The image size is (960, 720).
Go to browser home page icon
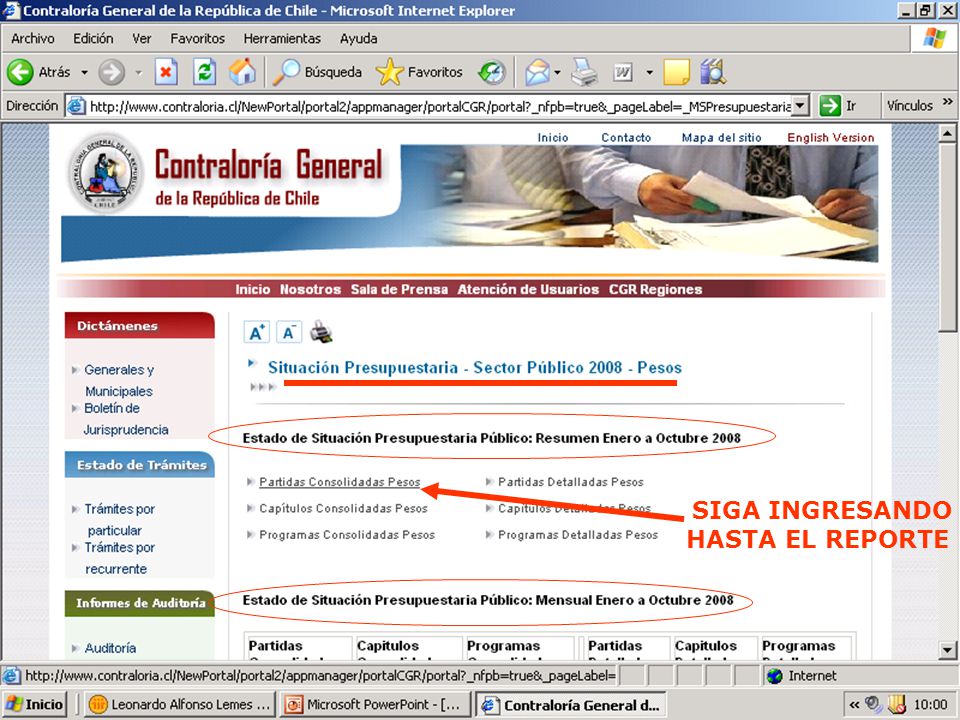pyautogui.click(x=242, y=72)
